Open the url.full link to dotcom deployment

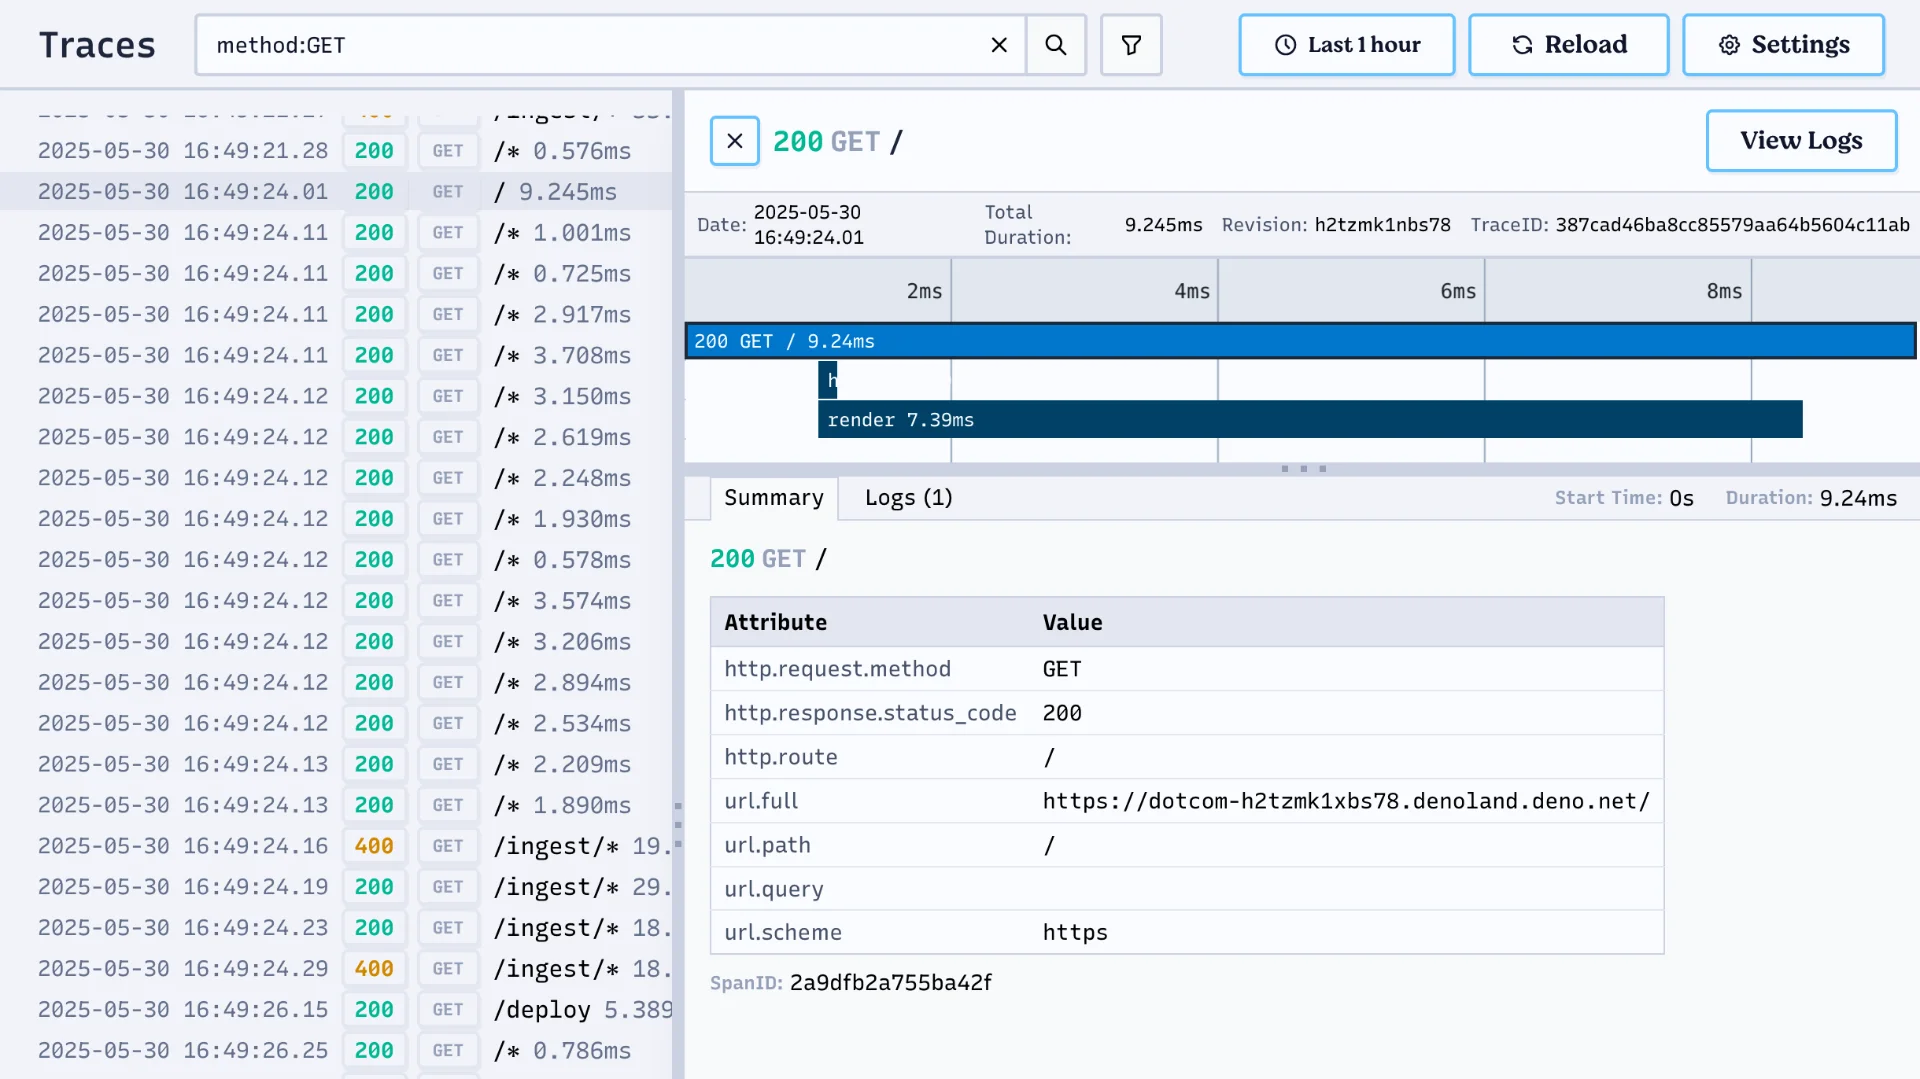pyautogui.click(x=1345, y=800)
